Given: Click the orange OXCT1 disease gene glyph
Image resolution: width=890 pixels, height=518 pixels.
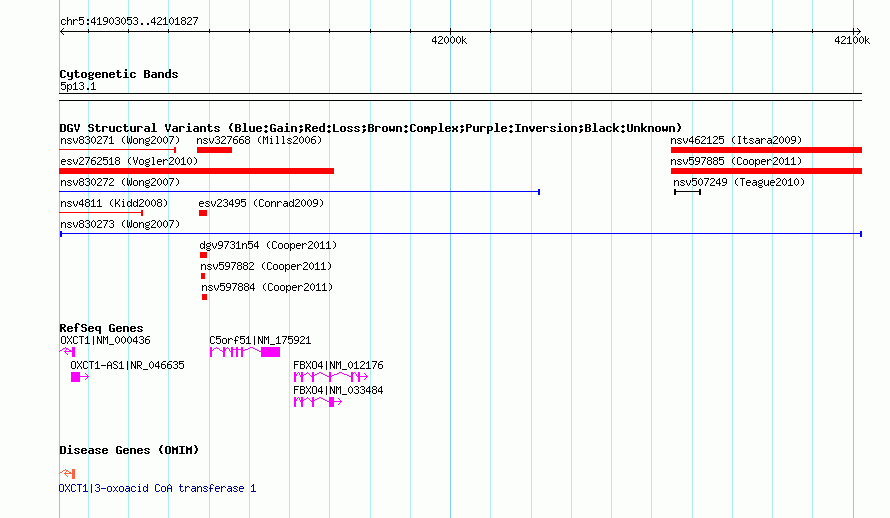Looking at the screenshot, I should (x=67, y=473).
